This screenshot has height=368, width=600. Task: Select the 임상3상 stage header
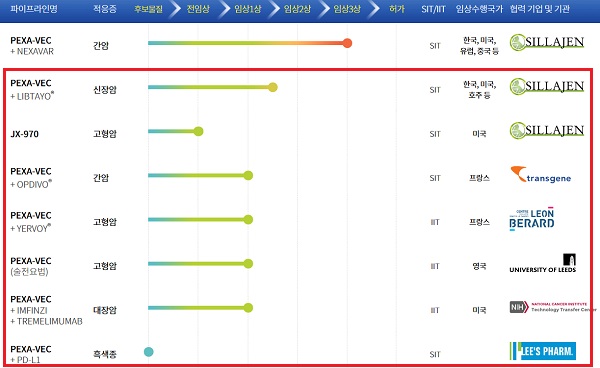pos(347,9)
